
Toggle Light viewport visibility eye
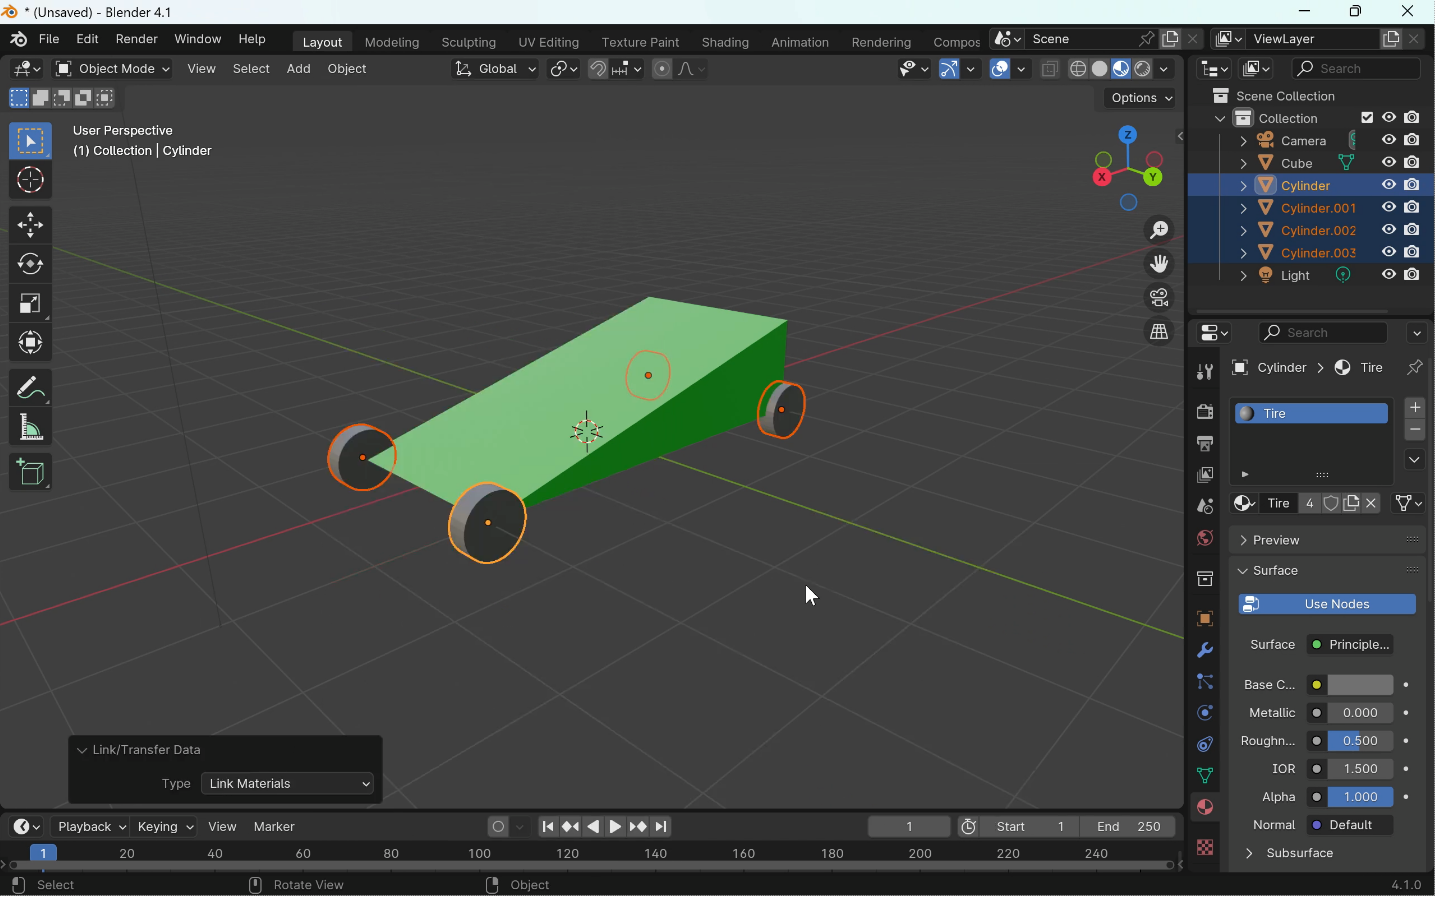click(x=1390, y=275)
